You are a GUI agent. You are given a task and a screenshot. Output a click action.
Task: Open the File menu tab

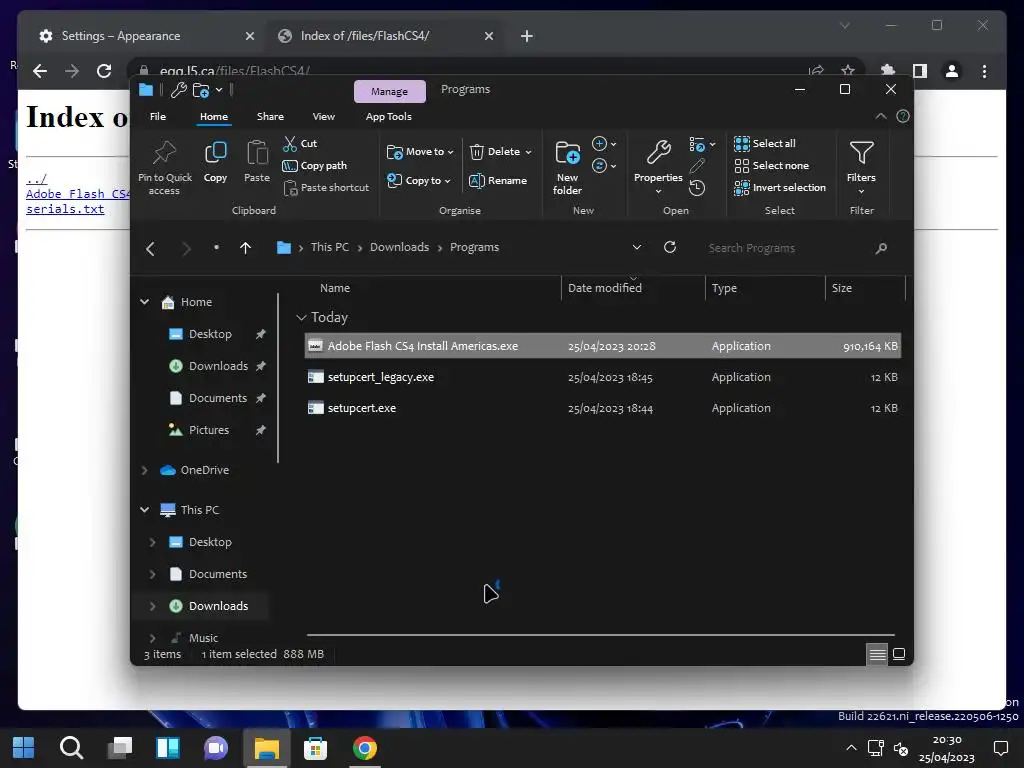[x=158, y=117]
